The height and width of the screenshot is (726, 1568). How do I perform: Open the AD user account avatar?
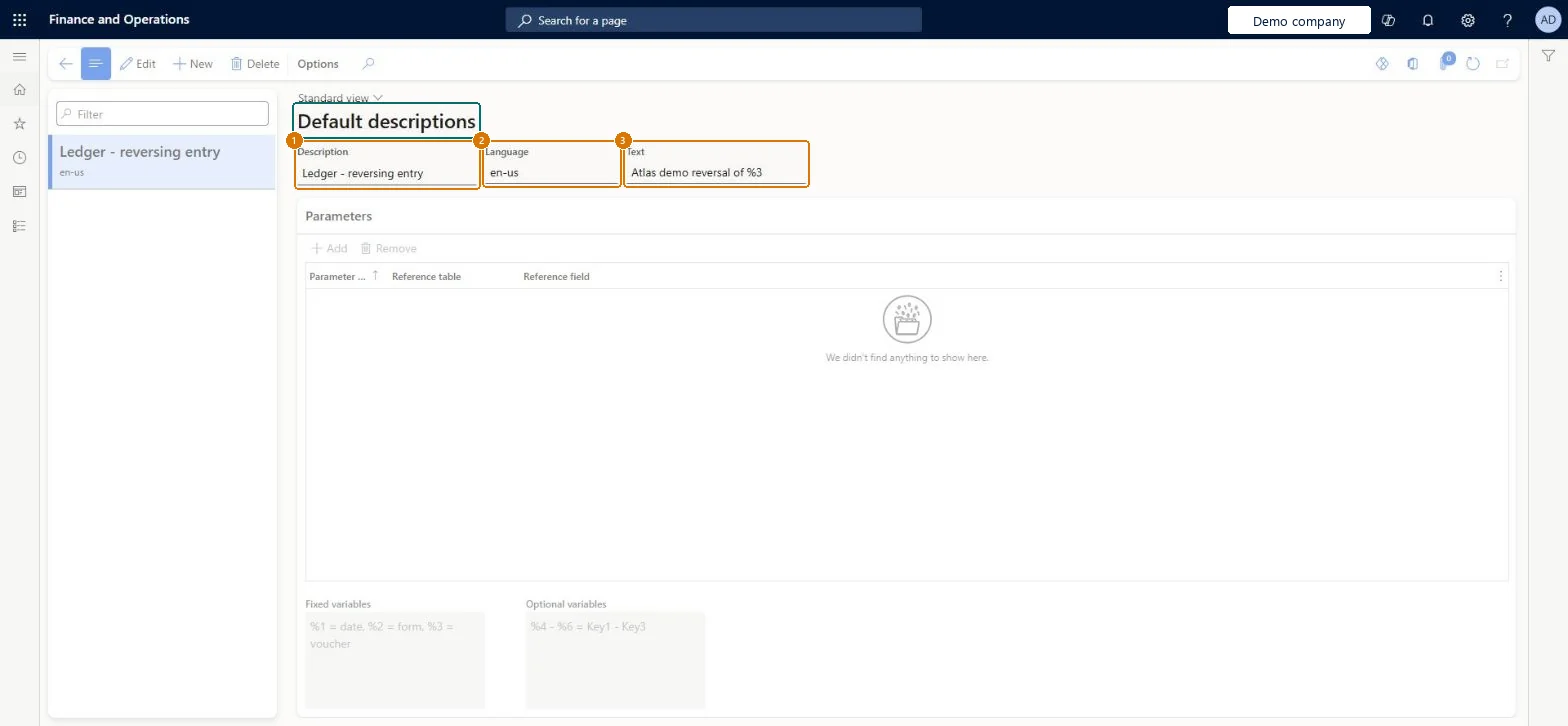click(x=1547, y=20)
